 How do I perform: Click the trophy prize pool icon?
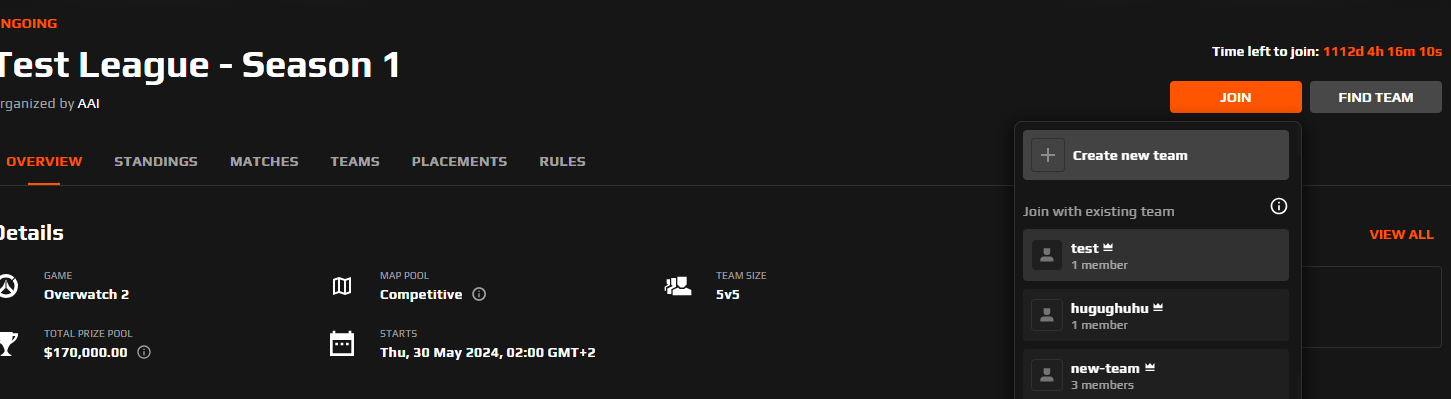click(x=8, y=343)
